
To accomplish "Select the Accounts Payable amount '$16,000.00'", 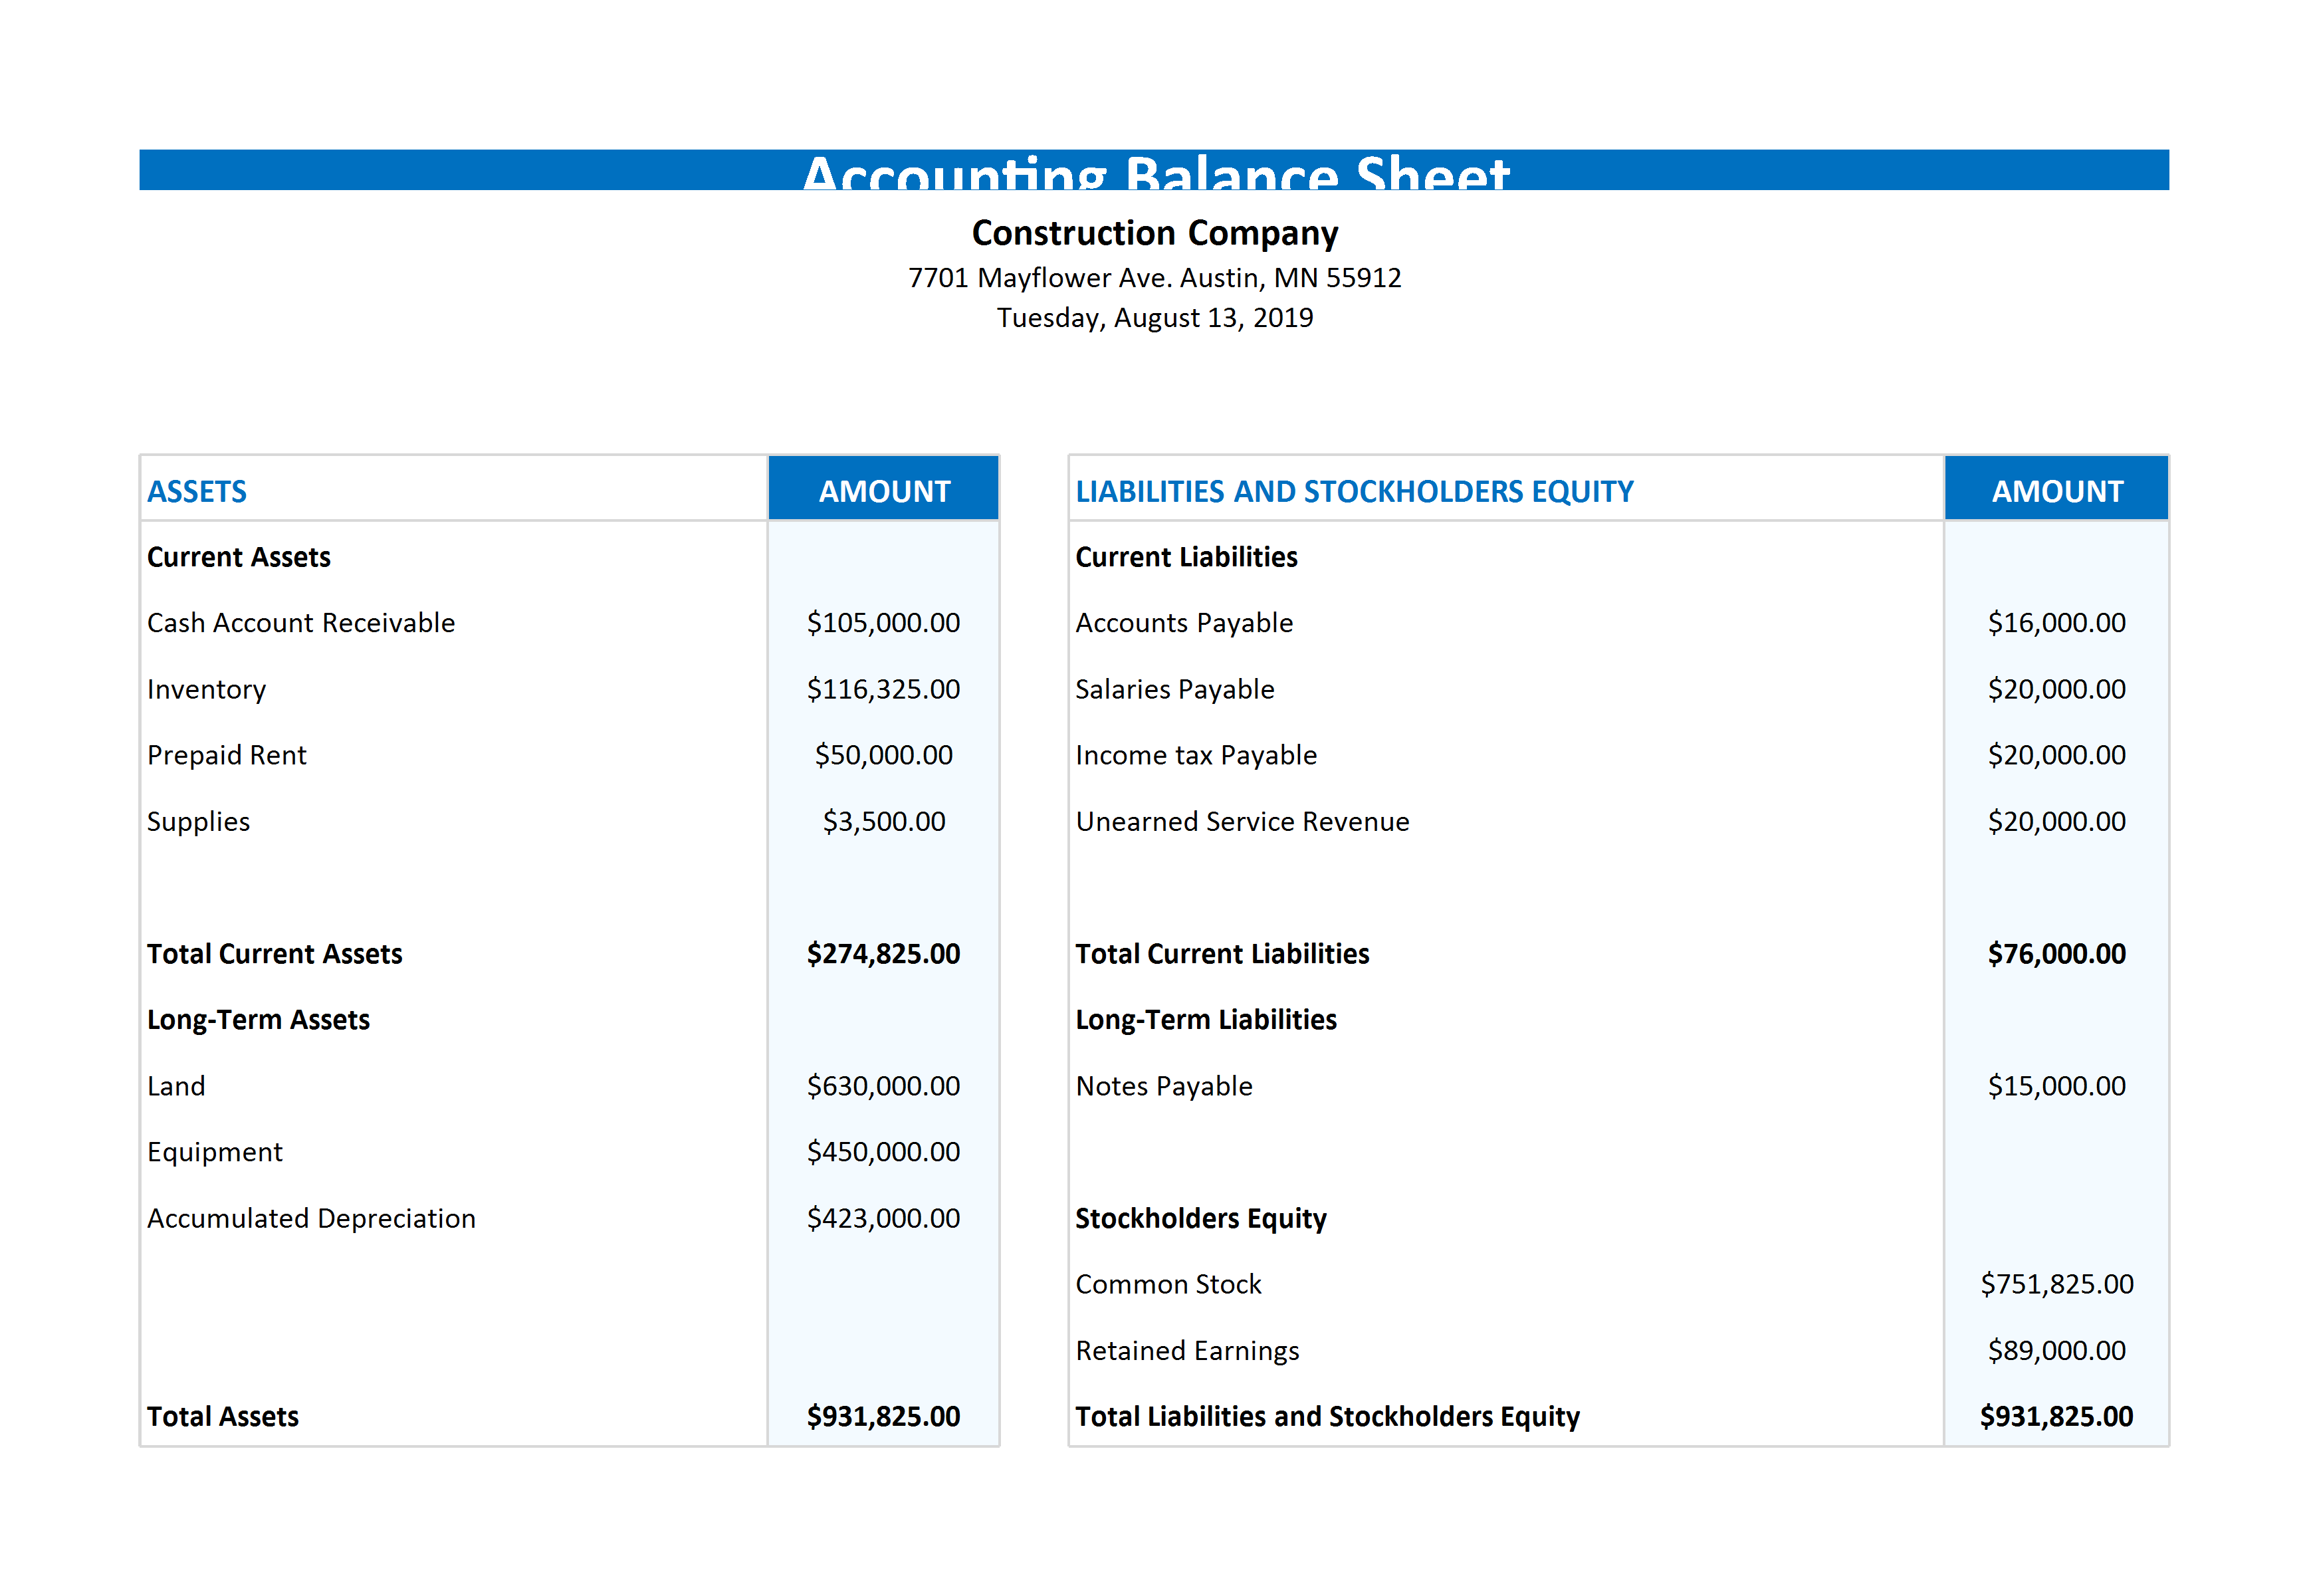I will pos(2057,623).
